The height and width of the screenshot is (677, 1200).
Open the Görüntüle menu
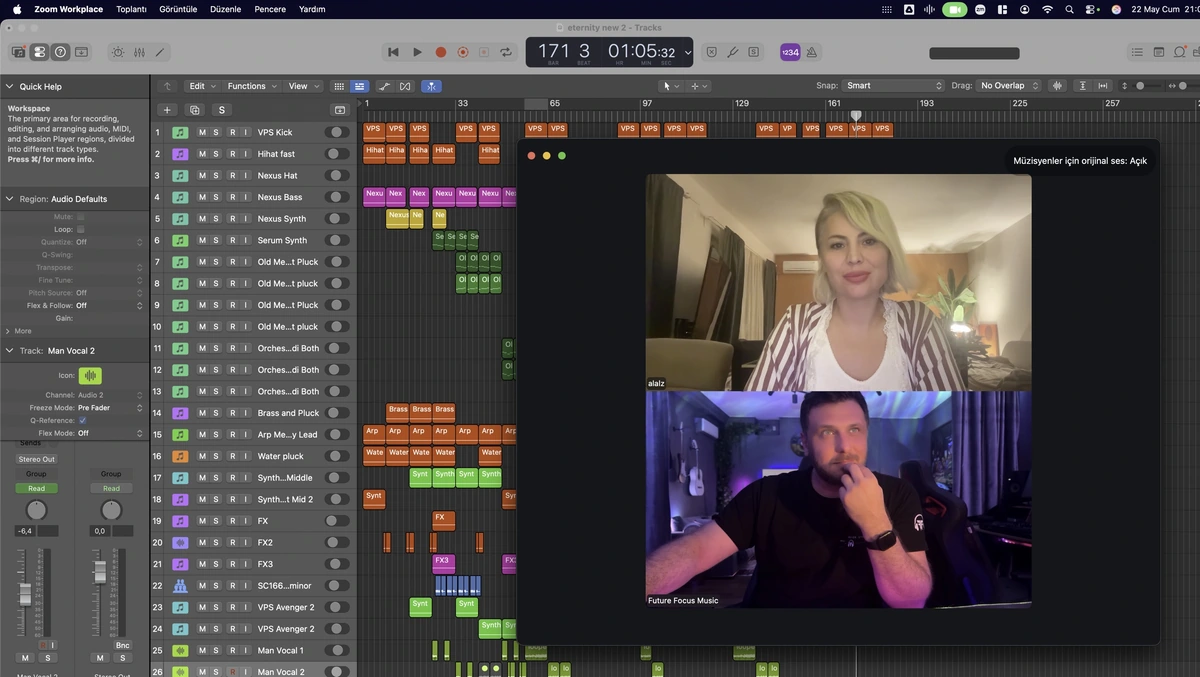(x=179, y=9)
